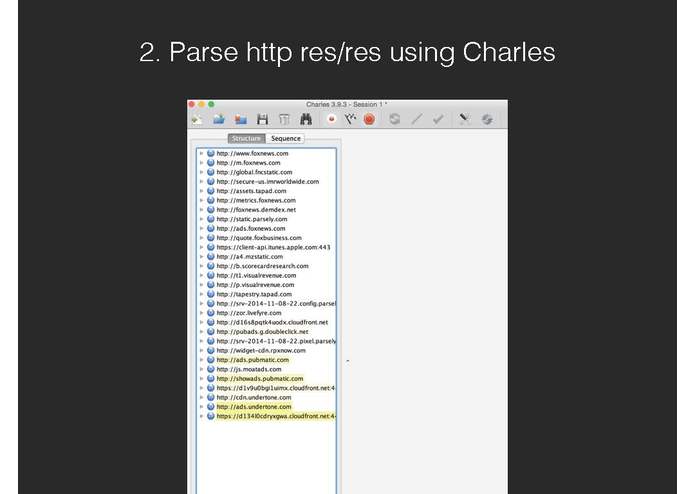Expand the static.parsely.com node
Image resolution: width=695 pixels, height=494 pixels.
[x=202, y=219]
